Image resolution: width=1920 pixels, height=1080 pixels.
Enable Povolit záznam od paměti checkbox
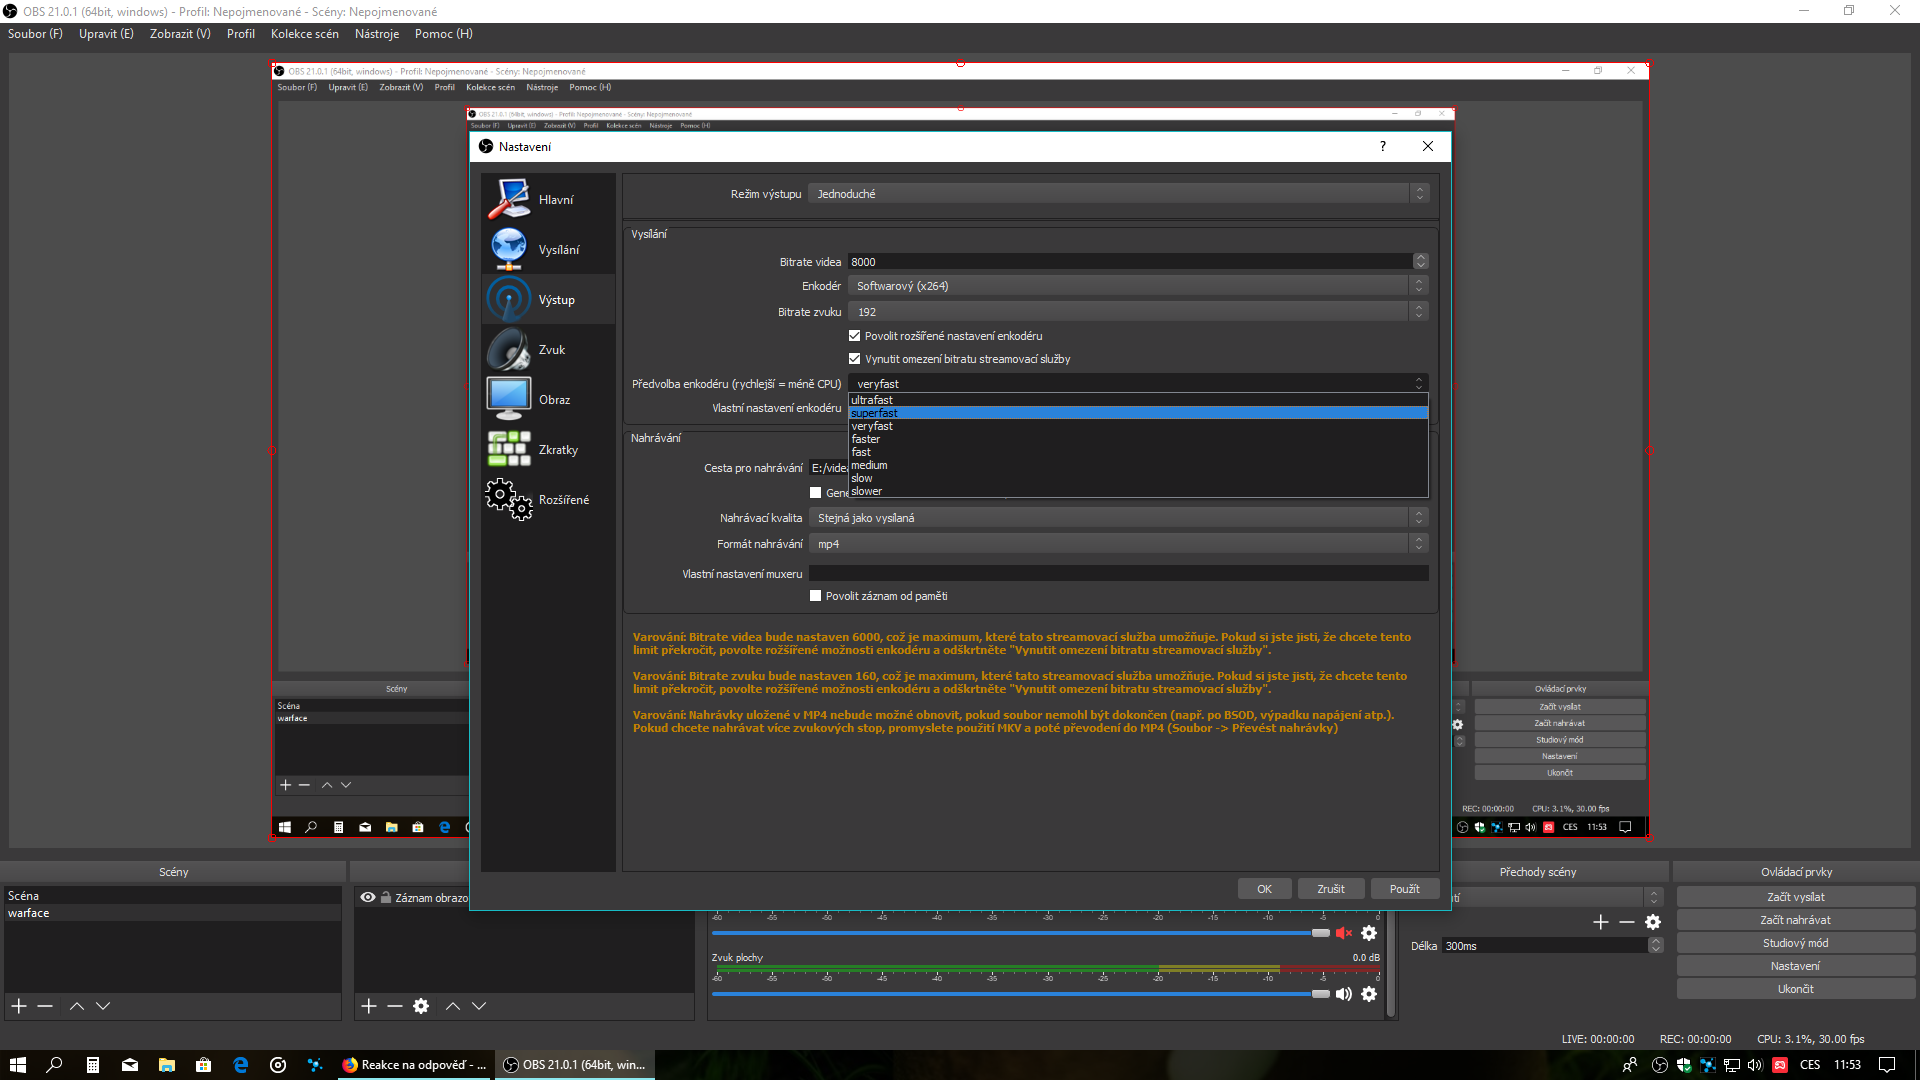(816, 596)
